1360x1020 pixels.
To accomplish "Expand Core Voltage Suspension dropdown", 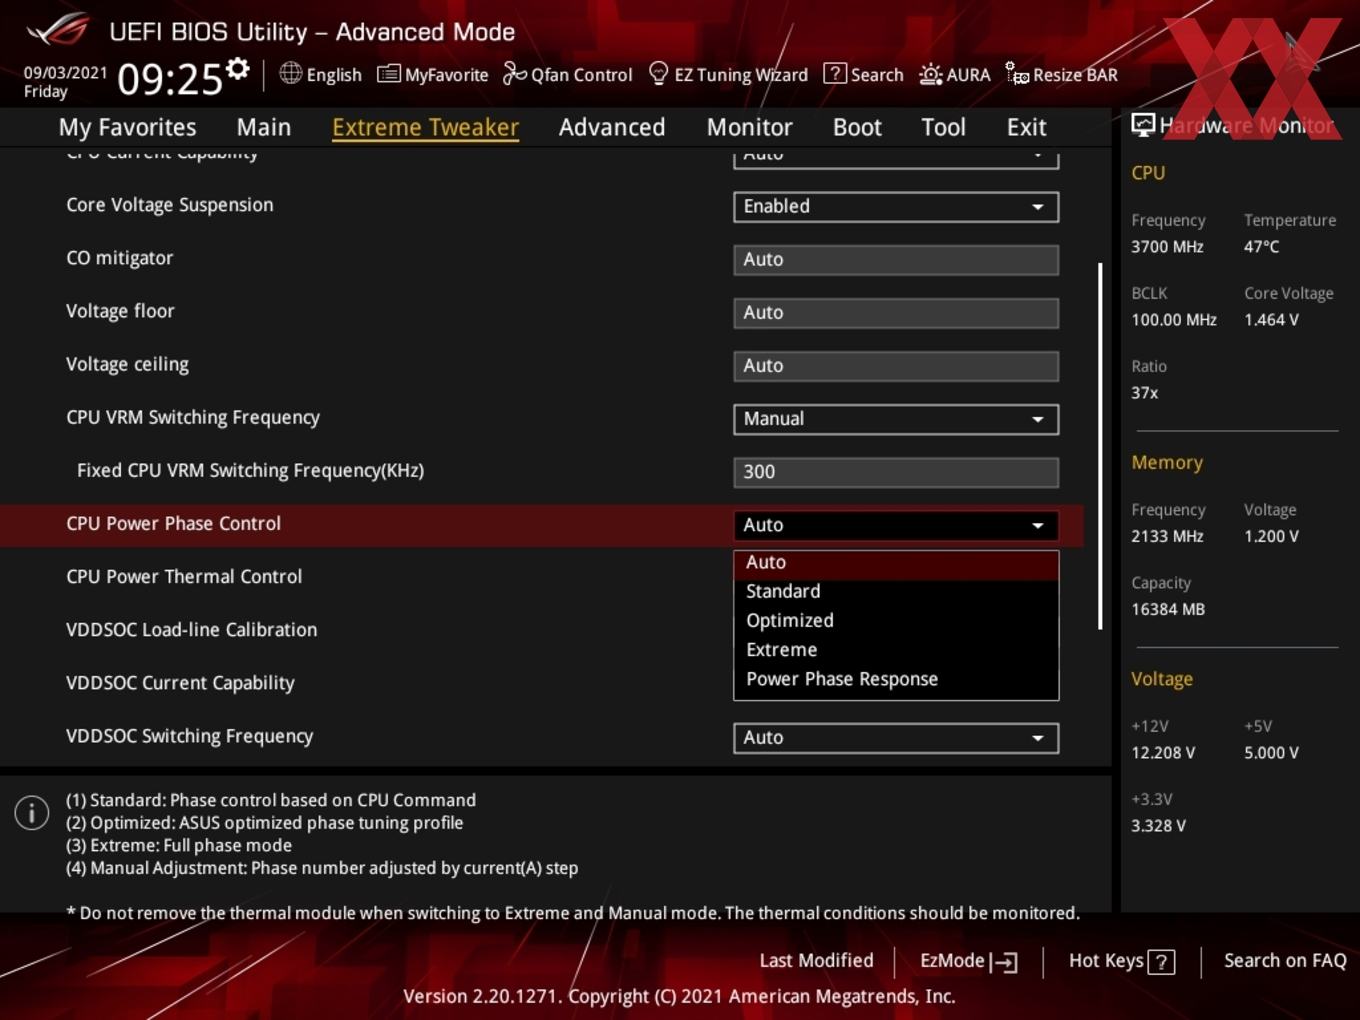I will pos(896,206).
